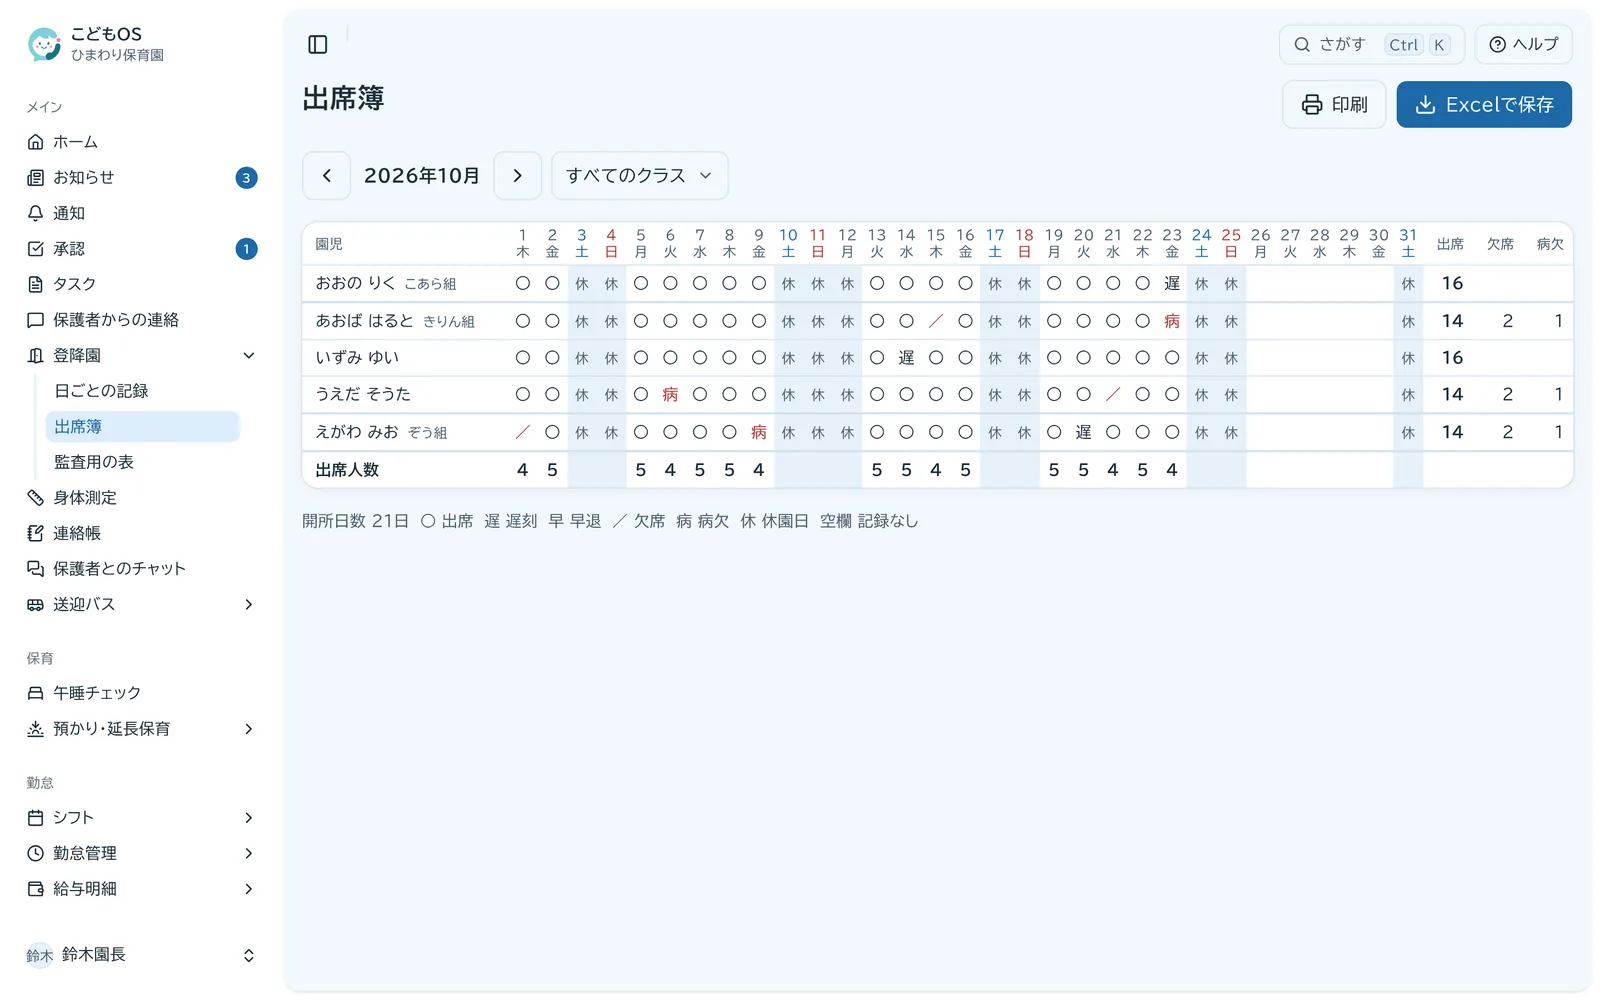Click the 印刷 button label
The image size is (1600, 1000).
(1349, 105)
